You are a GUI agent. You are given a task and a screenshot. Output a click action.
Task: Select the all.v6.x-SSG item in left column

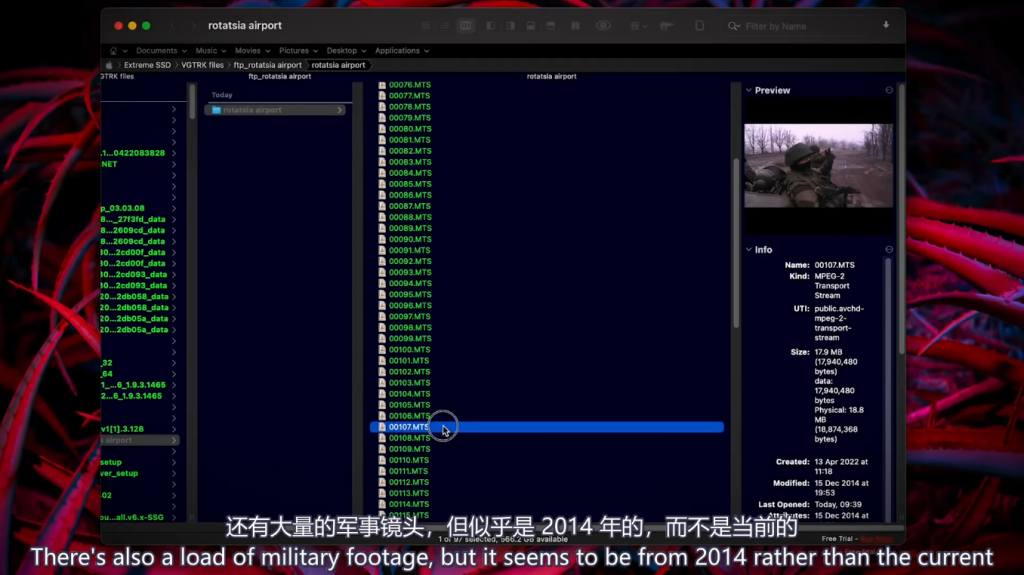[x=133, y=517]
